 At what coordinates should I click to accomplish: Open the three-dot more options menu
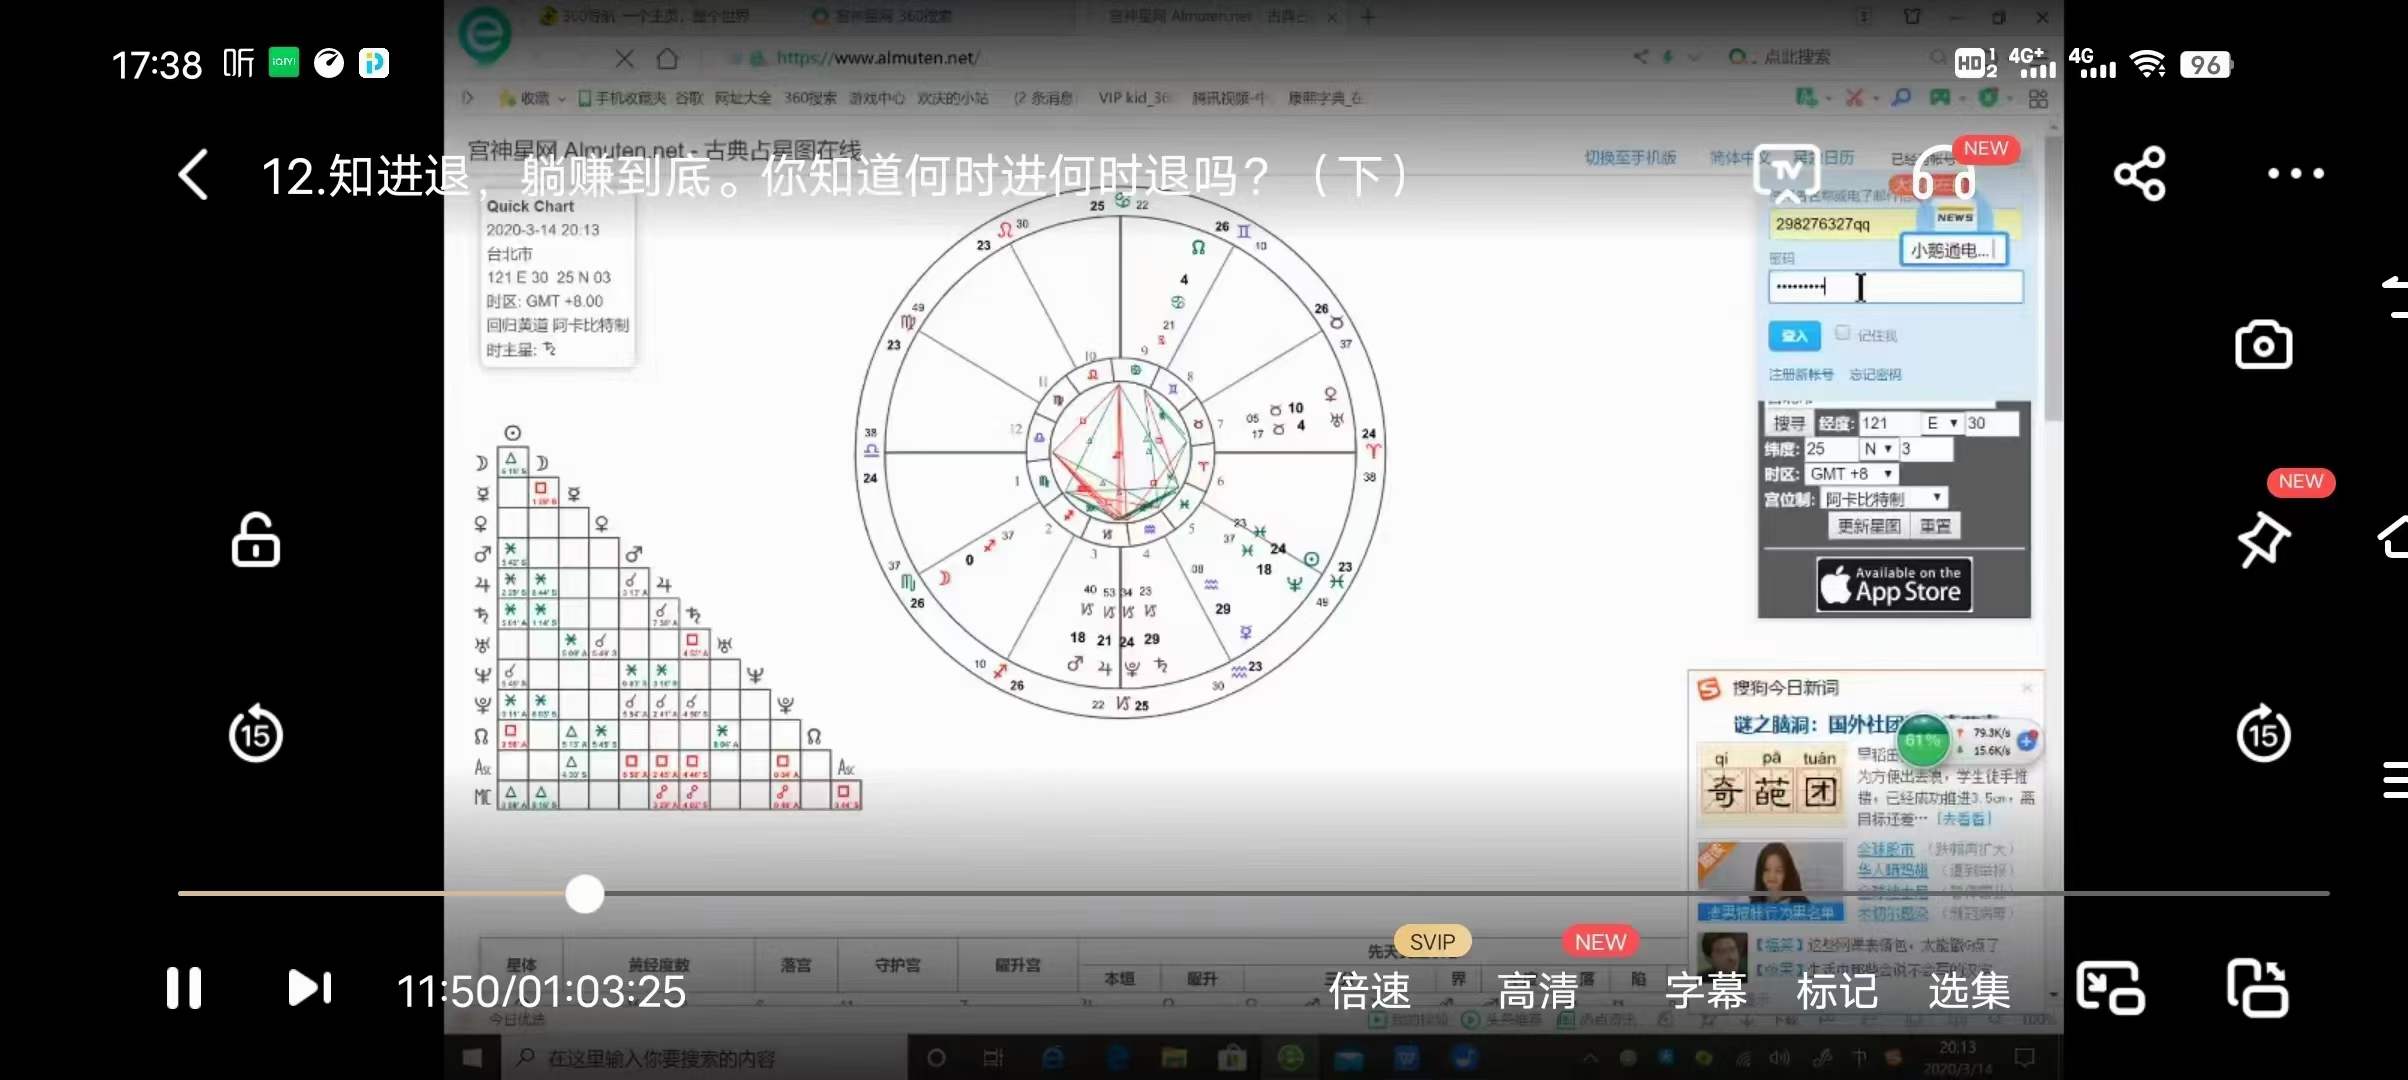coord(2295,174)
